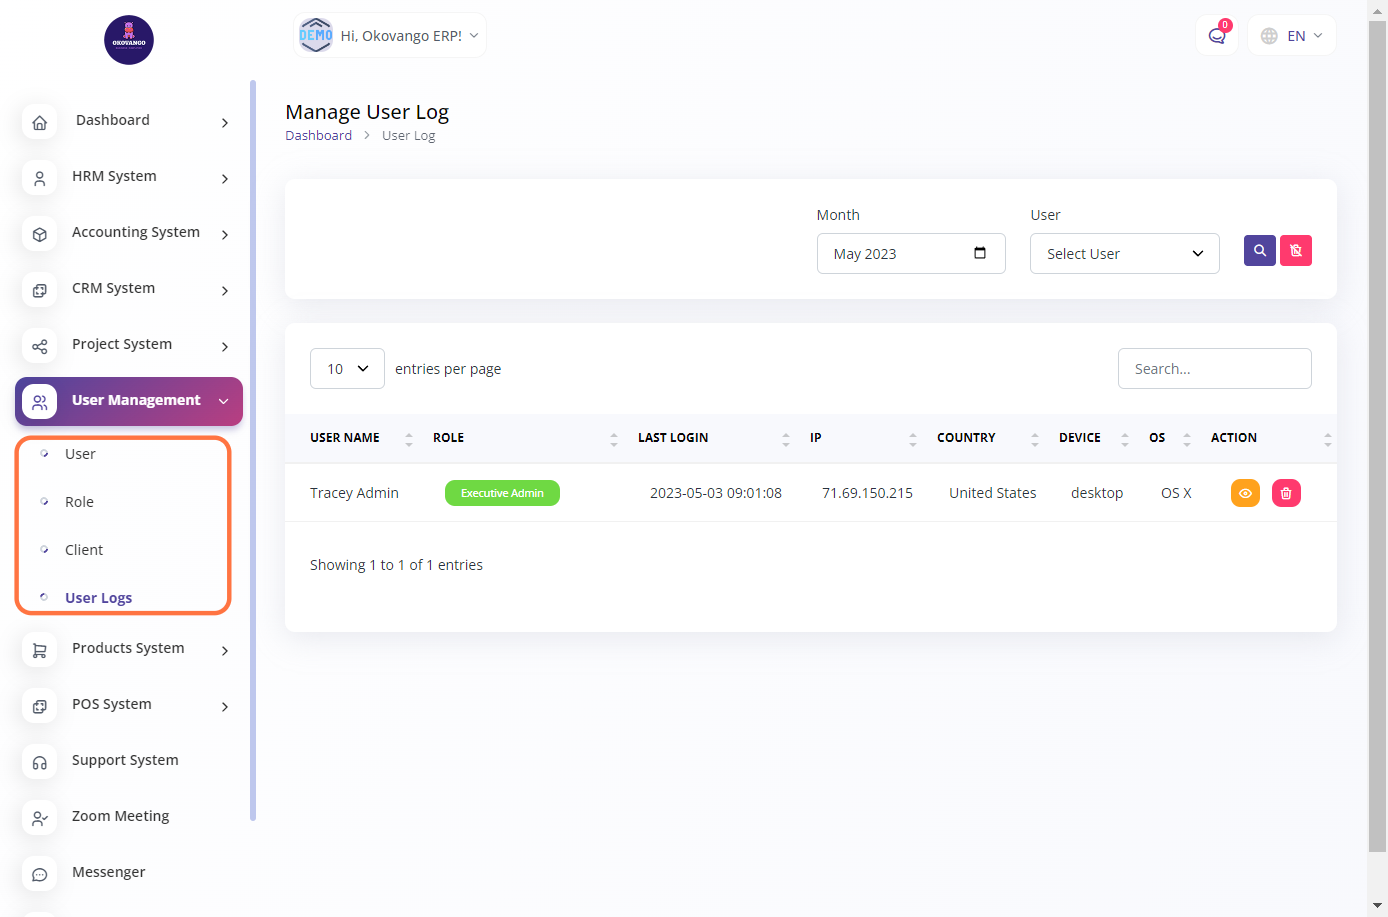Click the purple search filter button

(1259, 251)
